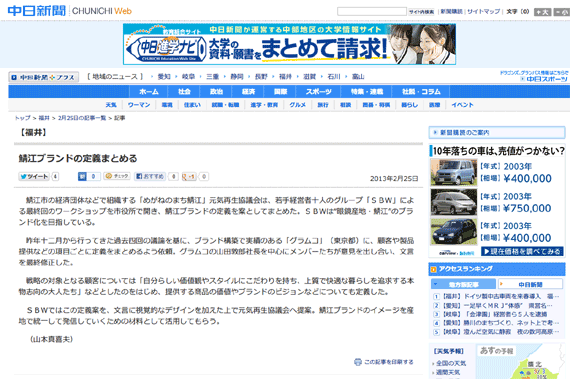Screen dimensions: 570x379
Task: Select the 石川 regional news link
Action: pos(334,77)
